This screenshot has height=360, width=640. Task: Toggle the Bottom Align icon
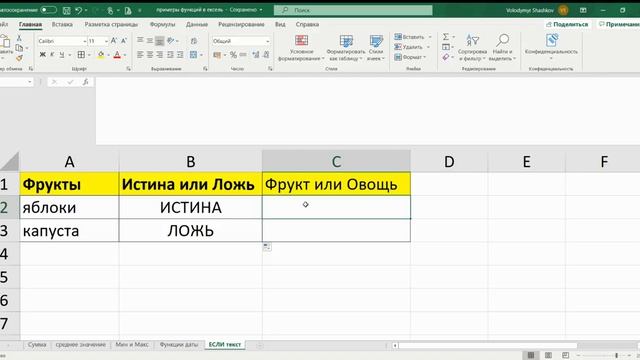coord(160,40)
